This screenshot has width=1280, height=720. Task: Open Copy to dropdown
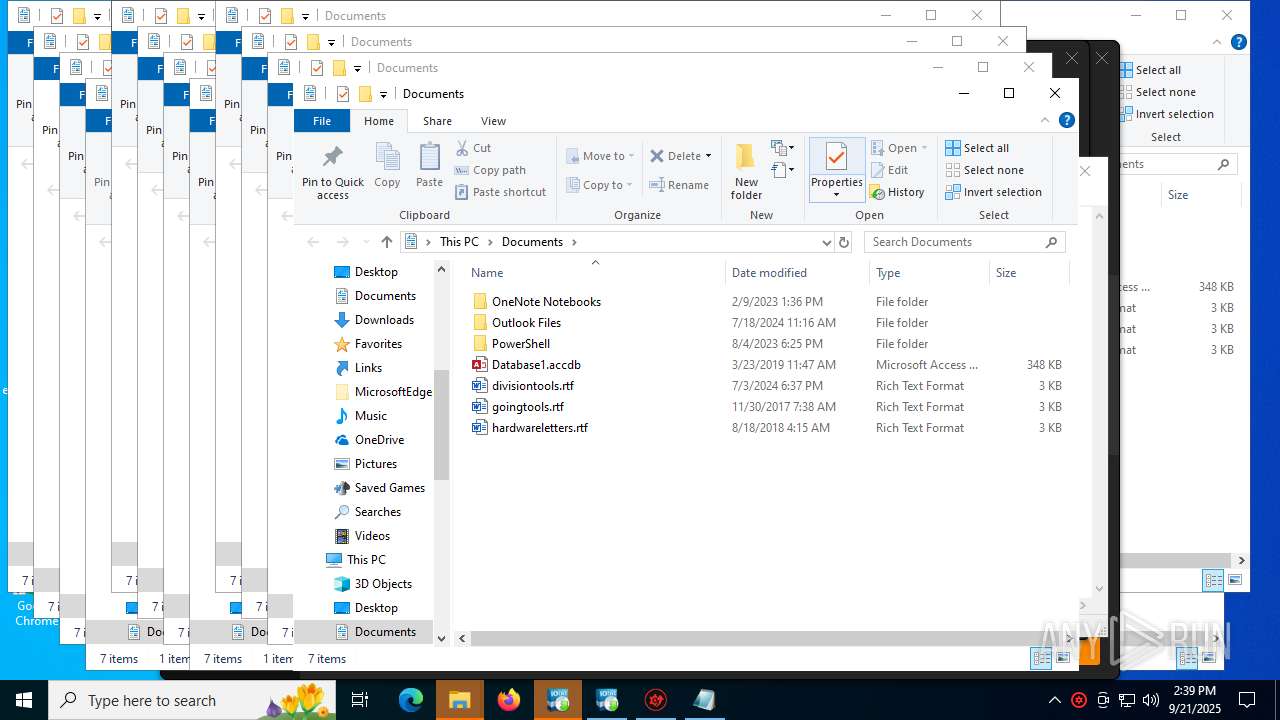[599, 185]
